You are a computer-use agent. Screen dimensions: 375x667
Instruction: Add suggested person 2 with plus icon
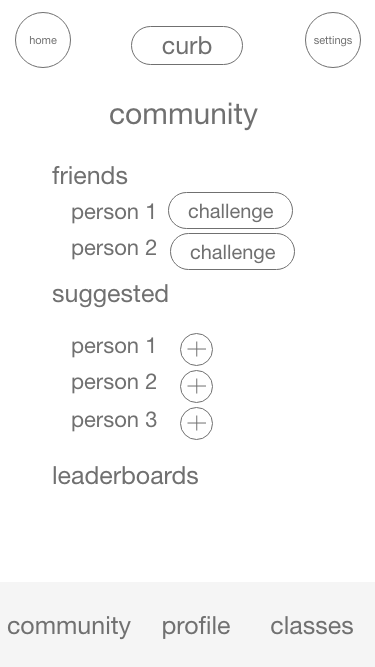point(196,386)
